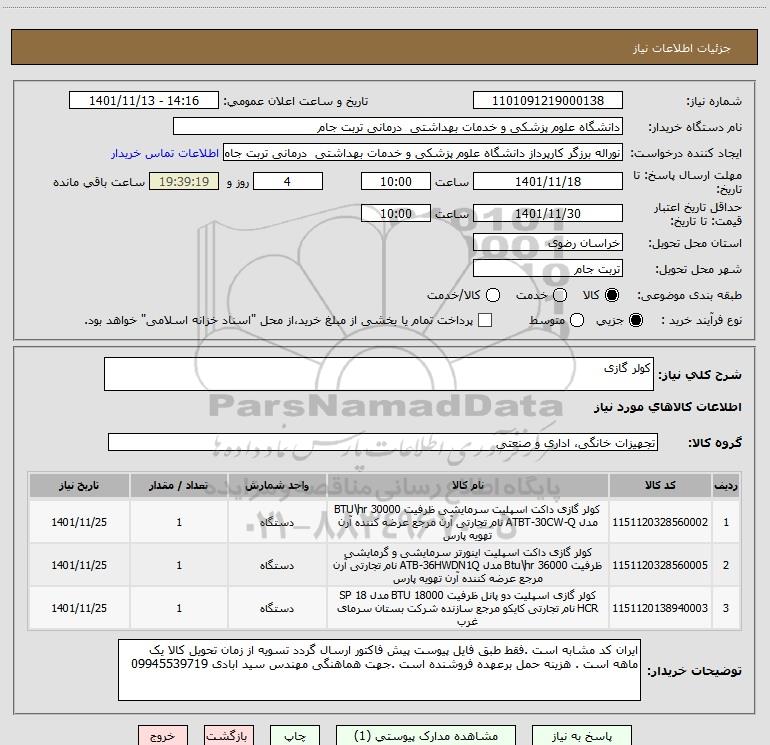
Task: Click the remaining days field showing 4
Action: (288, 181)
